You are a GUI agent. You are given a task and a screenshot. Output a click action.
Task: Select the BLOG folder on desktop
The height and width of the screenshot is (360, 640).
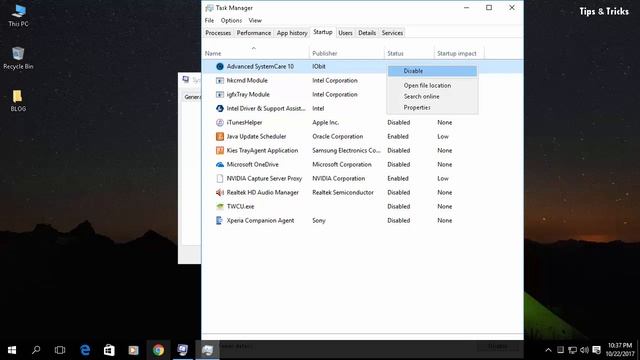click(18, 100)
